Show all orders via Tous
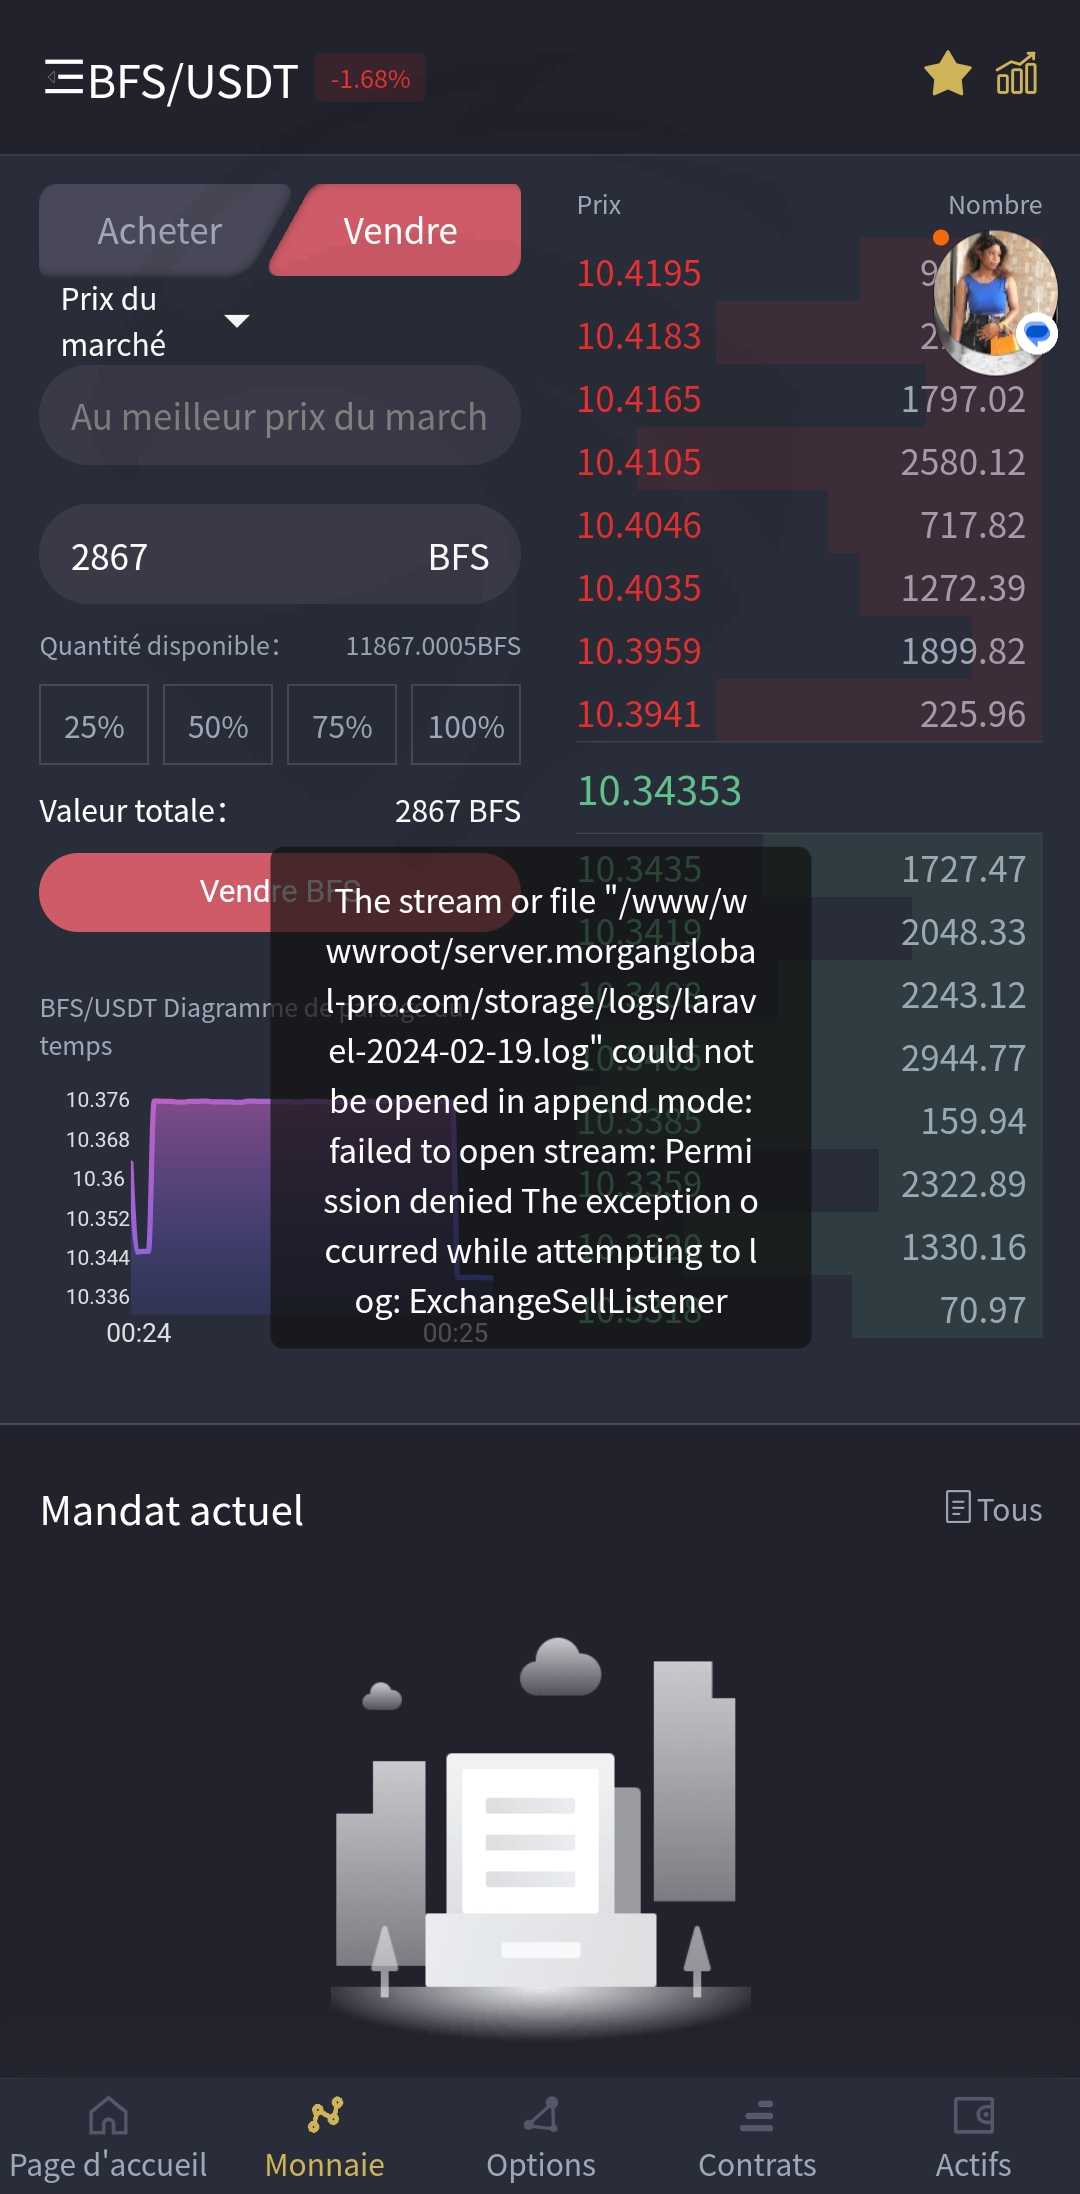Image resolution: width=1080 pixels, height=2194 pixels. 994,1508
